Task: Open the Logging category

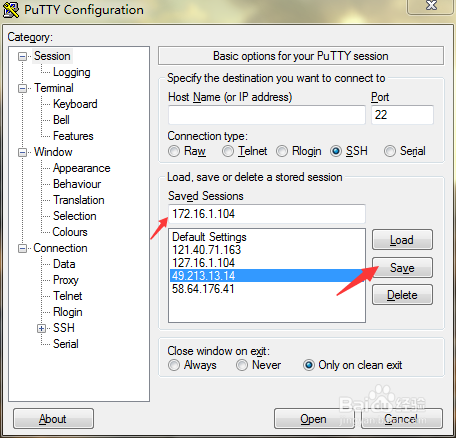Action: coord(72,72)
